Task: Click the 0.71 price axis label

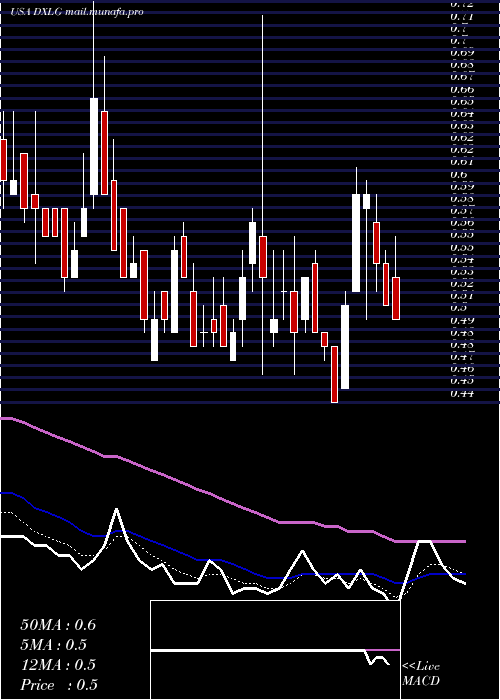Action: tap(461, 17)
